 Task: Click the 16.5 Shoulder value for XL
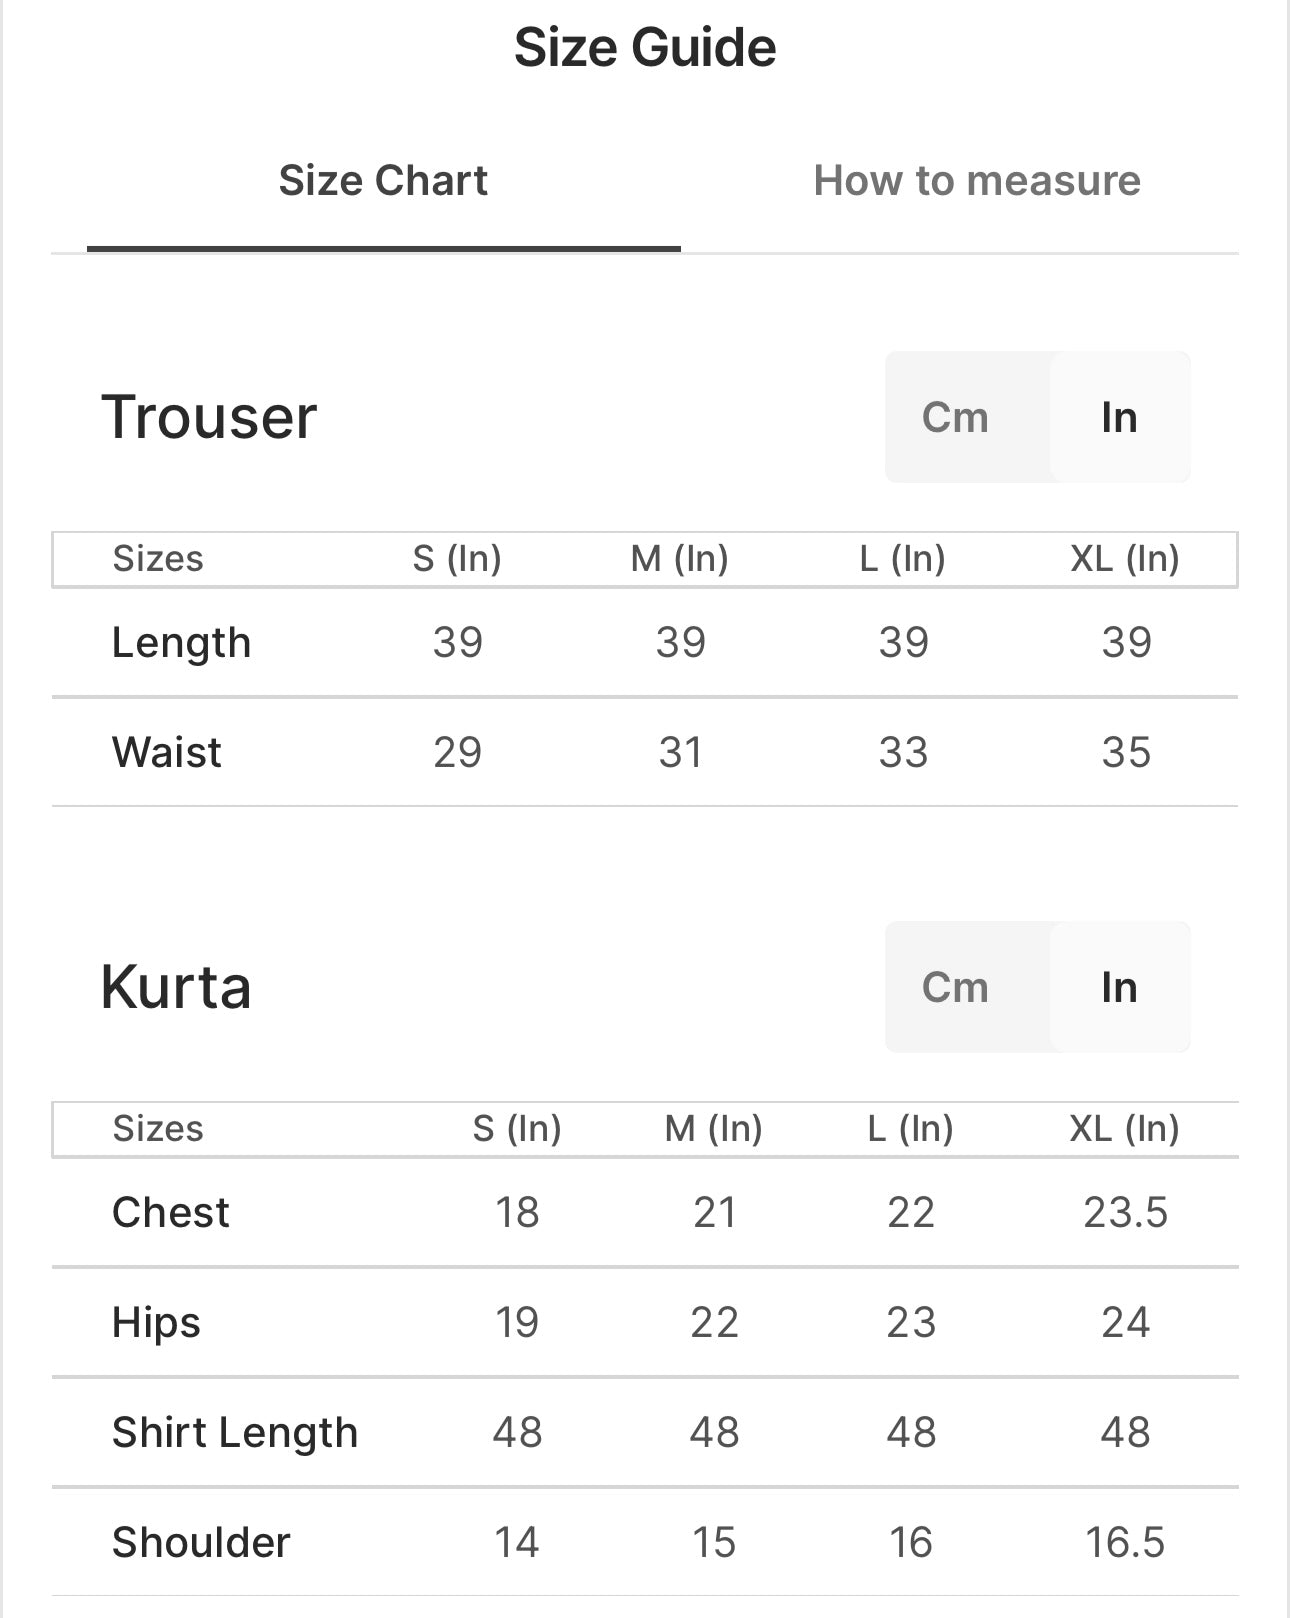[x=1125, y=1542]
